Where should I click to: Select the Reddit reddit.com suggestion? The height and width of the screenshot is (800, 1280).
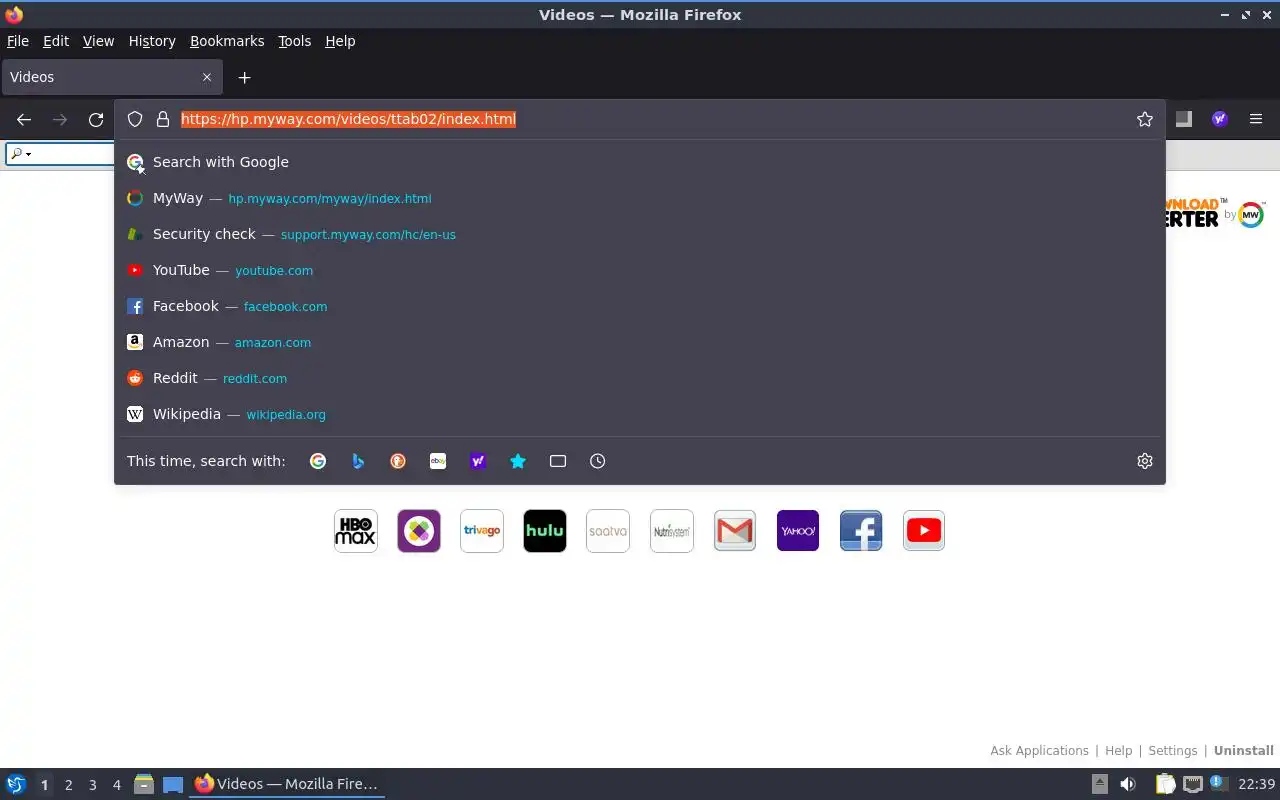(640, 378)
